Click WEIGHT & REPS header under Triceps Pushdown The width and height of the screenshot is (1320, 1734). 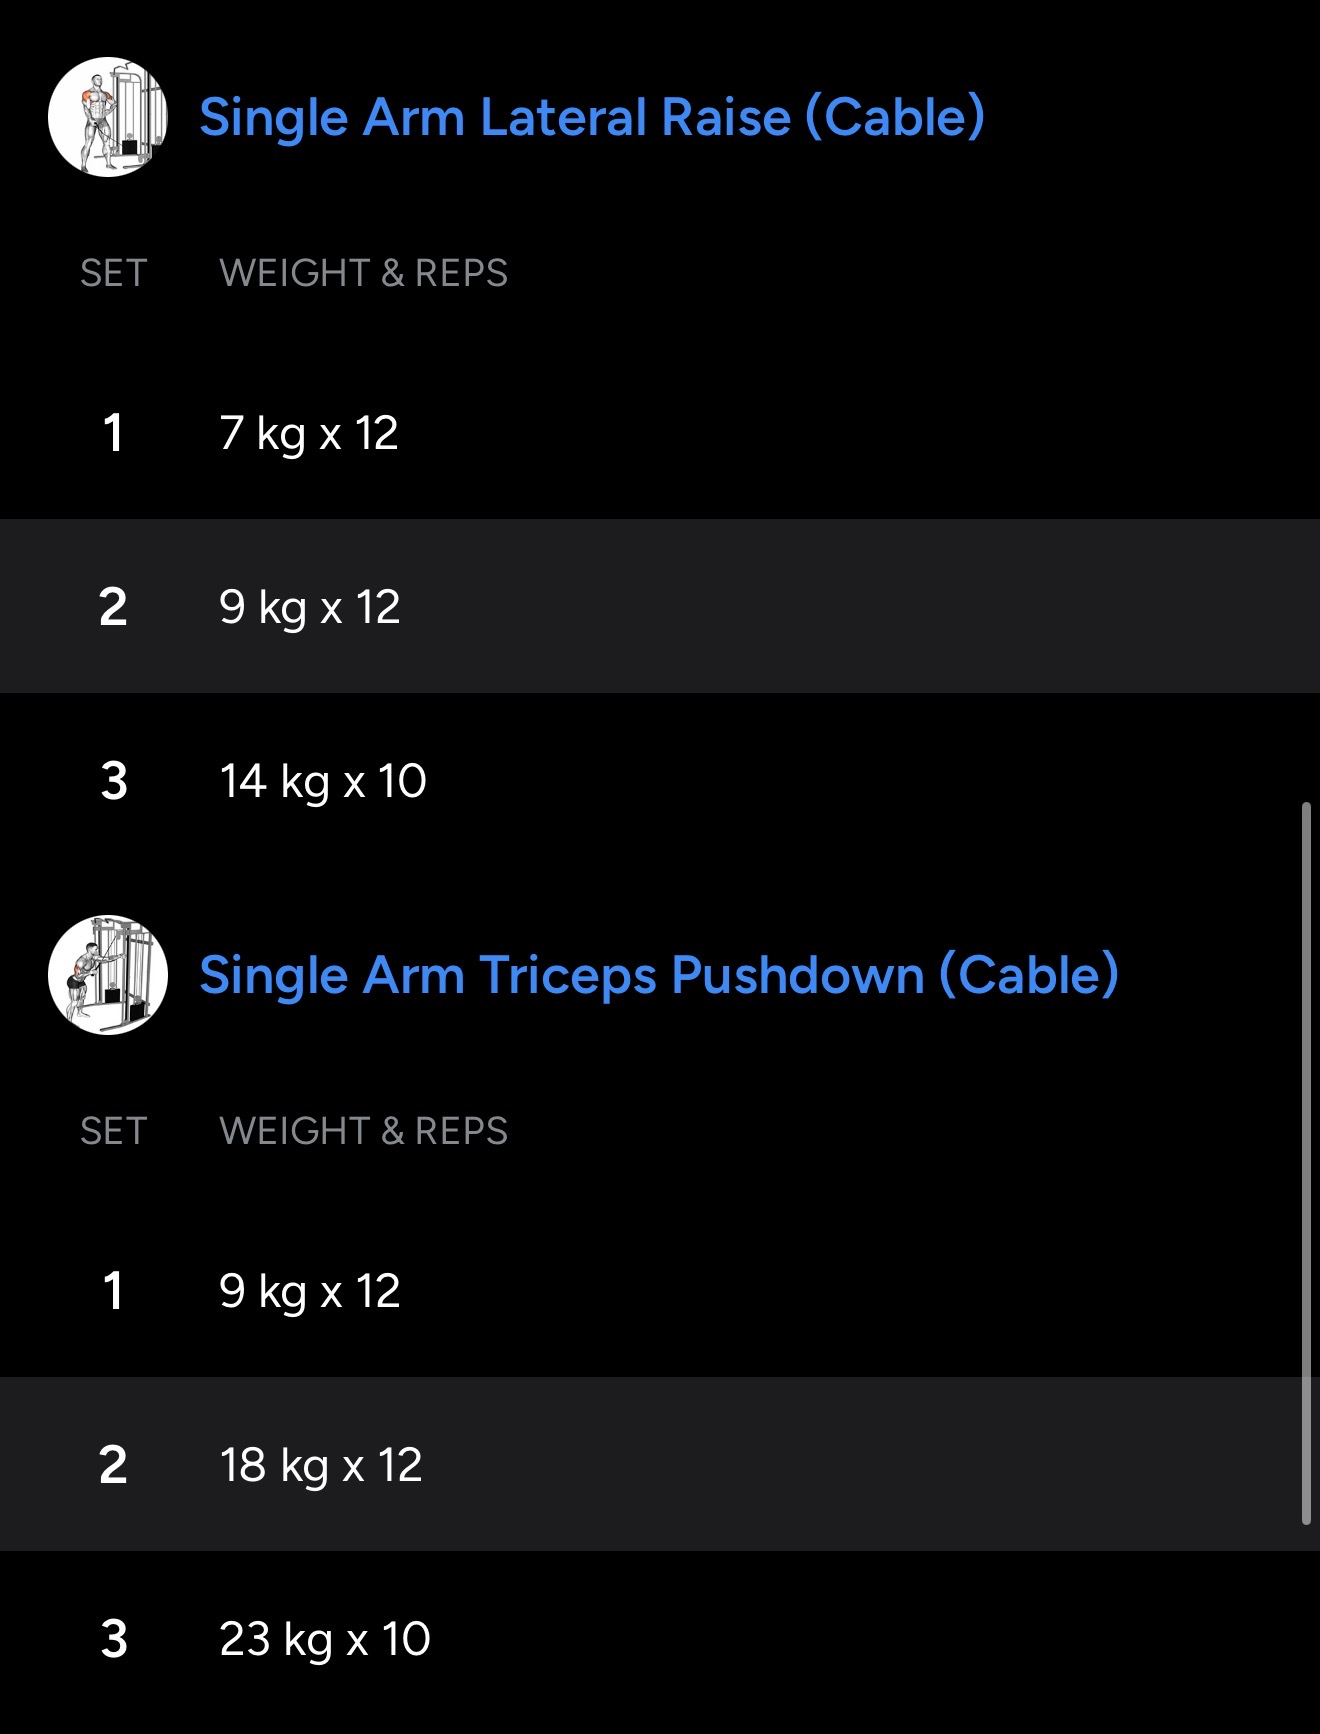[363, 1131]
